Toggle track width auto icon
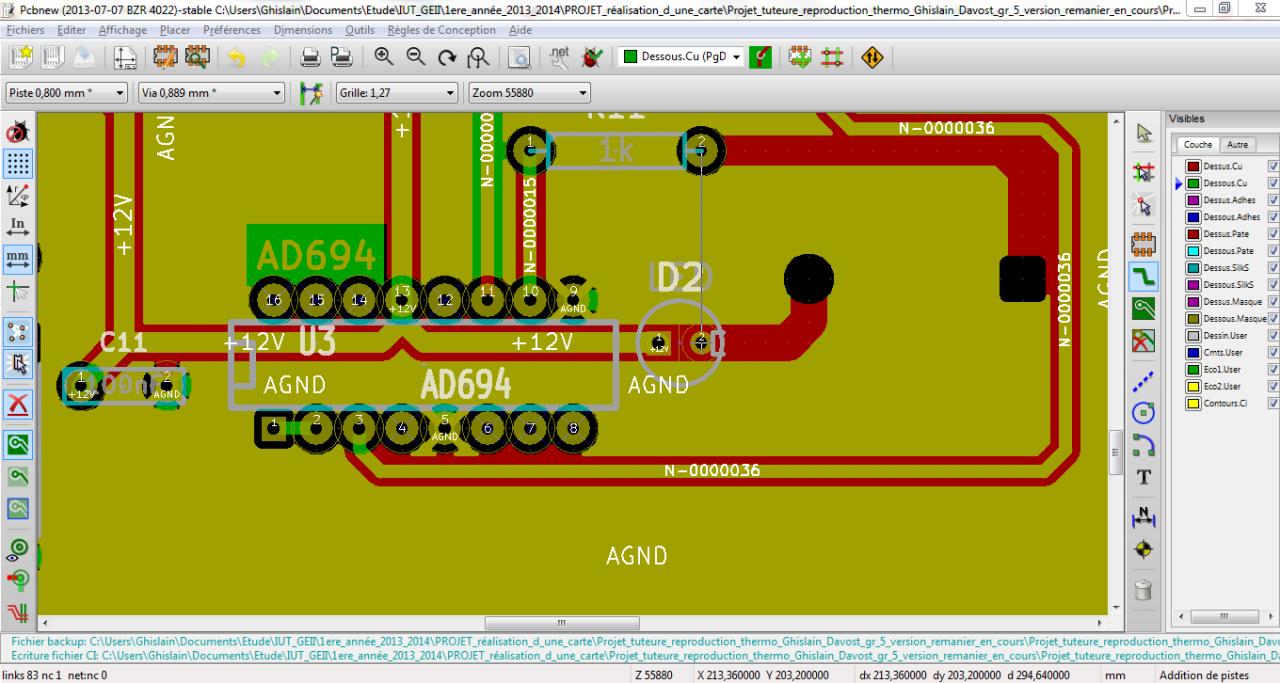 point(313,94)
